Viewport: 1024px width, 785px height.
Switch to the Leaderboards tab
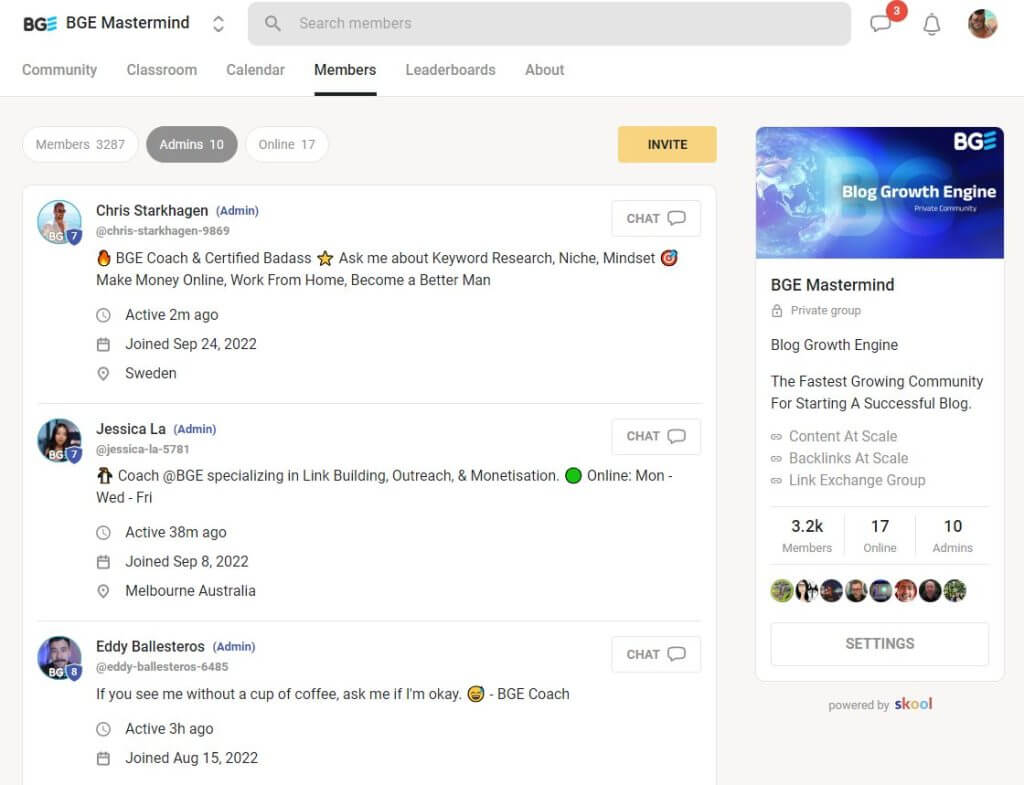pos(450,70)
